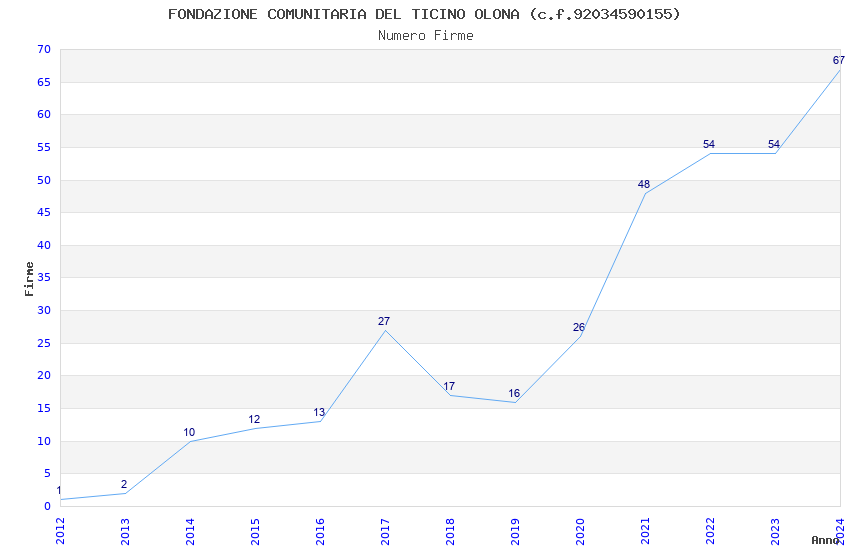Image resolution: width=850 pixels, height=550 pixels.
Task: Click the y-axis tick value 0
Action: 47,506
